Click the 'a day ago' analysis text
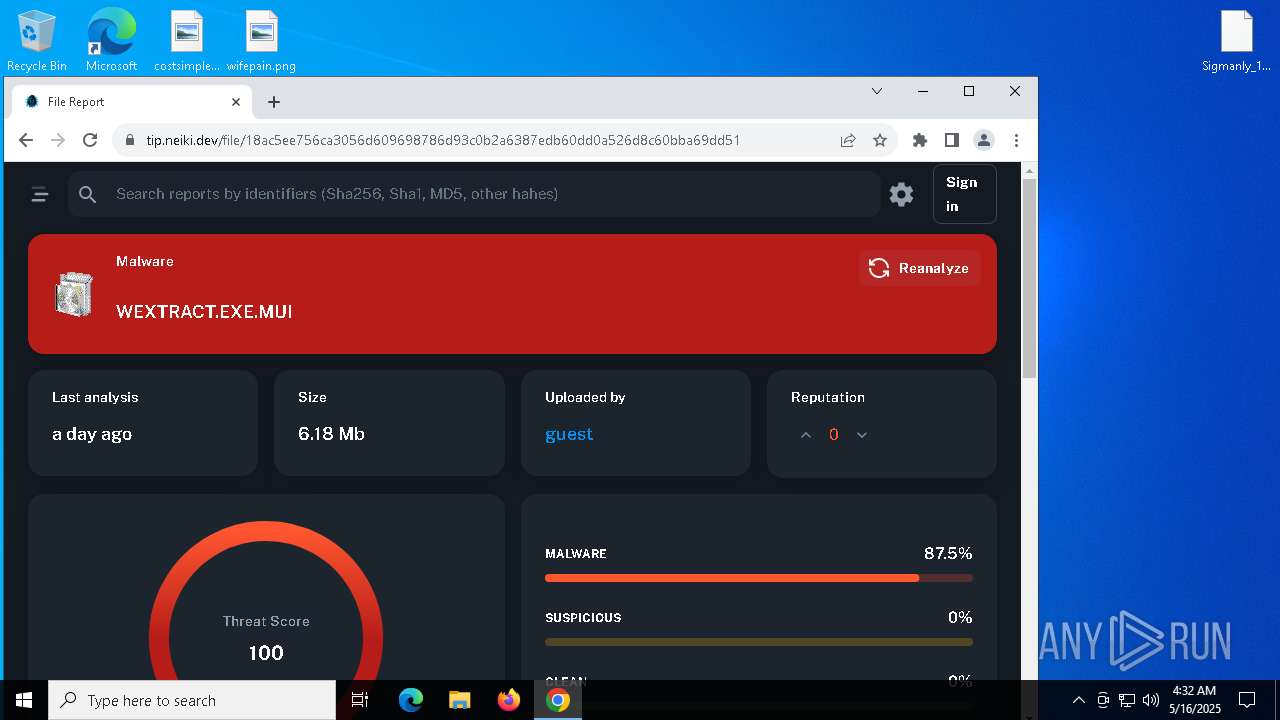 coord(92,434)
